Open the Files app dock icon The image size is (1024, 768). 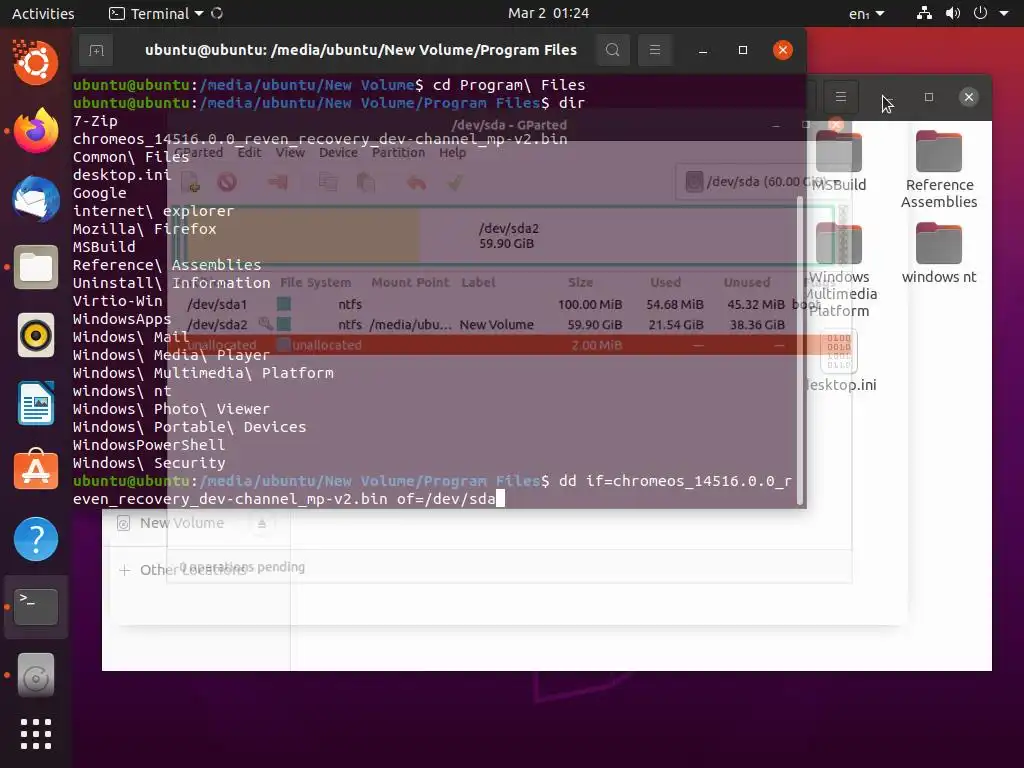36,267
